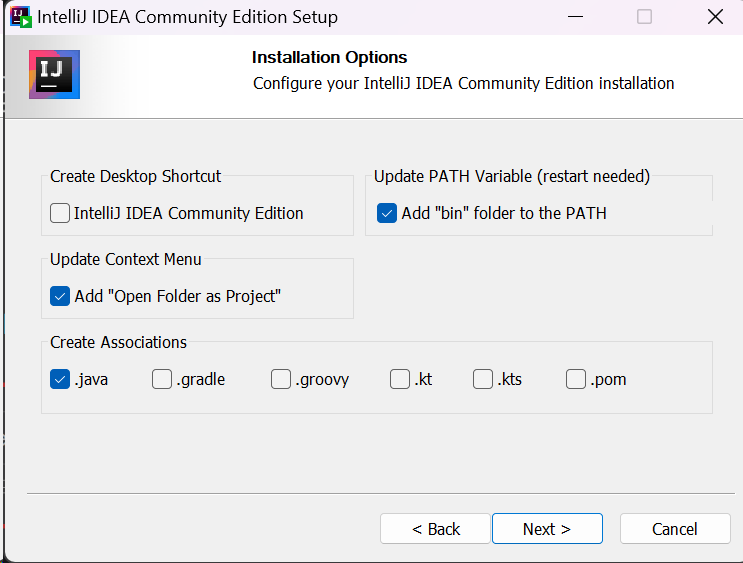Uncheck Add "bin" folder to the PATH
Screen dimensions: 743x563
tap(387, 213)
